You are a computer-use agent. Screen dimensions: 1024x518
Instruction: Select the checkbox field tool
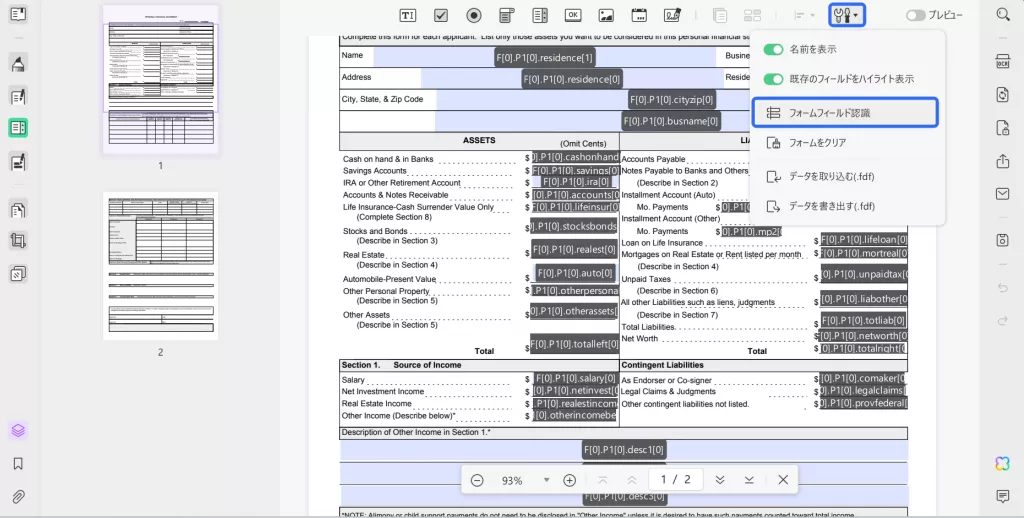pyautogui.click(x=441, y=15)
